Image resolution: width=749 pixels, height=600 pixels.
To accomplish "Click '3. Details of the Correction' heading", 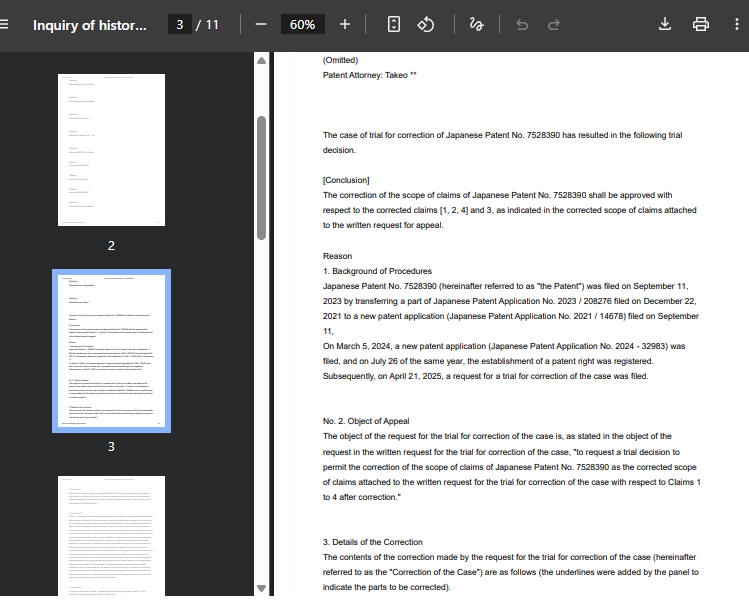I will coord(373,542).
